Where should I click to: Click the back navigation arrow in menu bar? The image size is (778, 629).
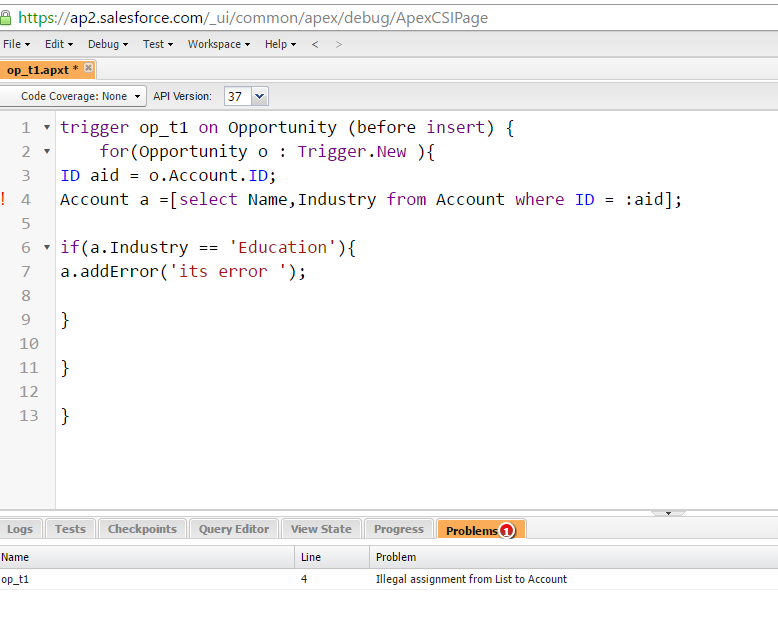point(315,44)
